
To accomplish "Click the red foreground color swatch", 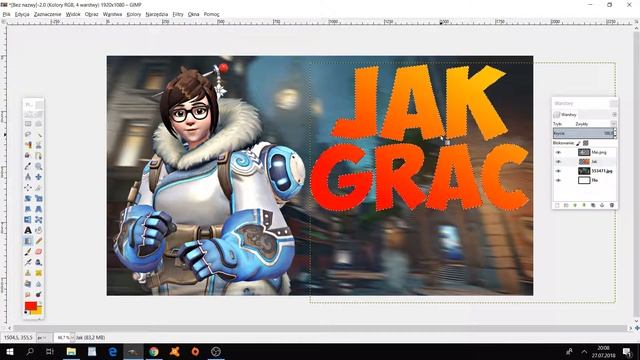I will click(30, 306).
